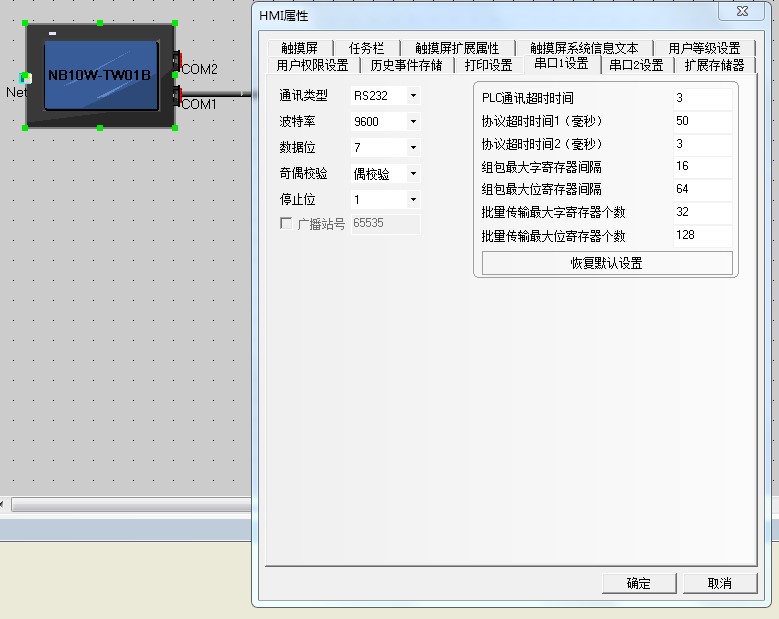779x619 pixels.
Task: Click the Net port icon on HMI
Action: click(26, 78)
